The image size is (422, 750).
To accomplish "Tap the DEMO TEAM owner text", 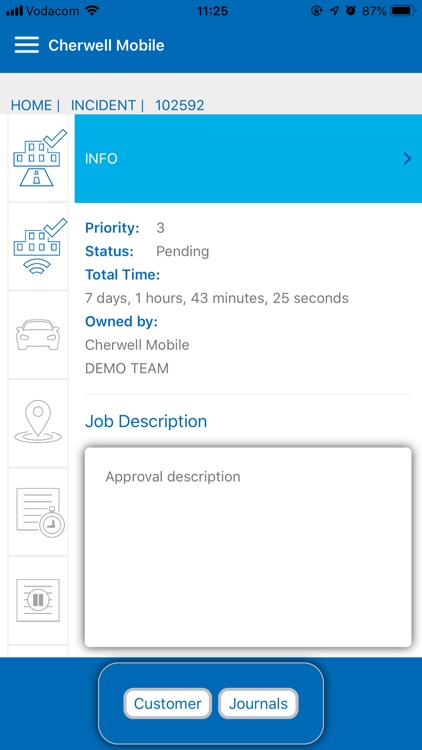I will click(127, 368).
